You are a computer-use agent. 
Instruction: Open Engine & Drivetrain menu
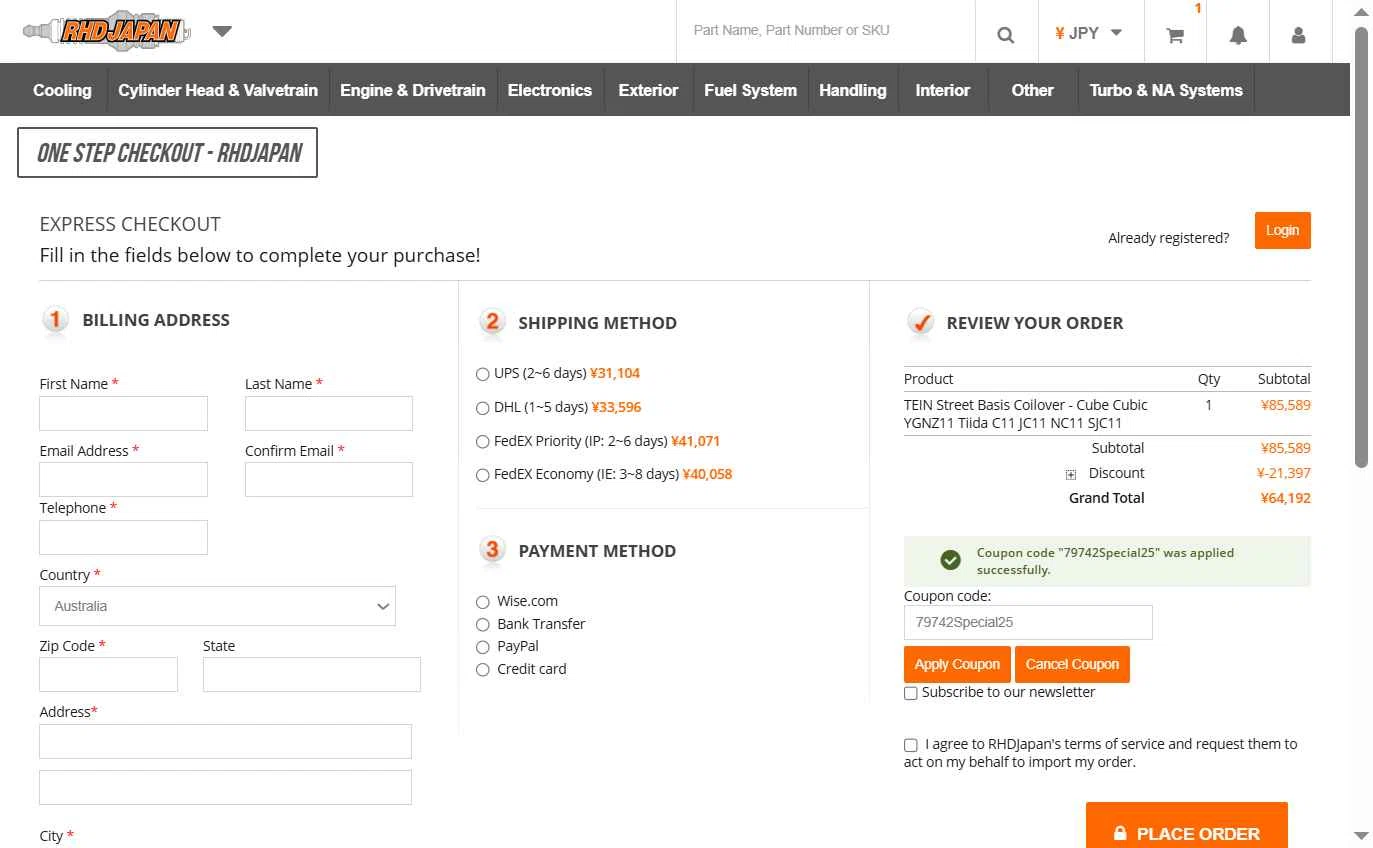point(413,90)
